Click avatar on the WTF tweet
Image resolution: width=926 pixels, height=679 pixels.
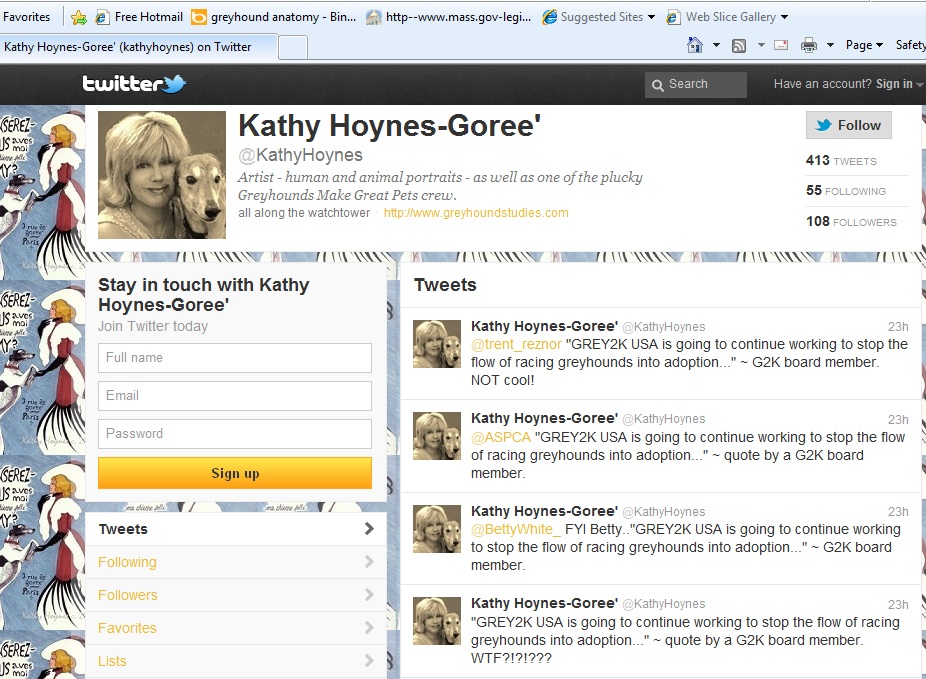(437, 621)
